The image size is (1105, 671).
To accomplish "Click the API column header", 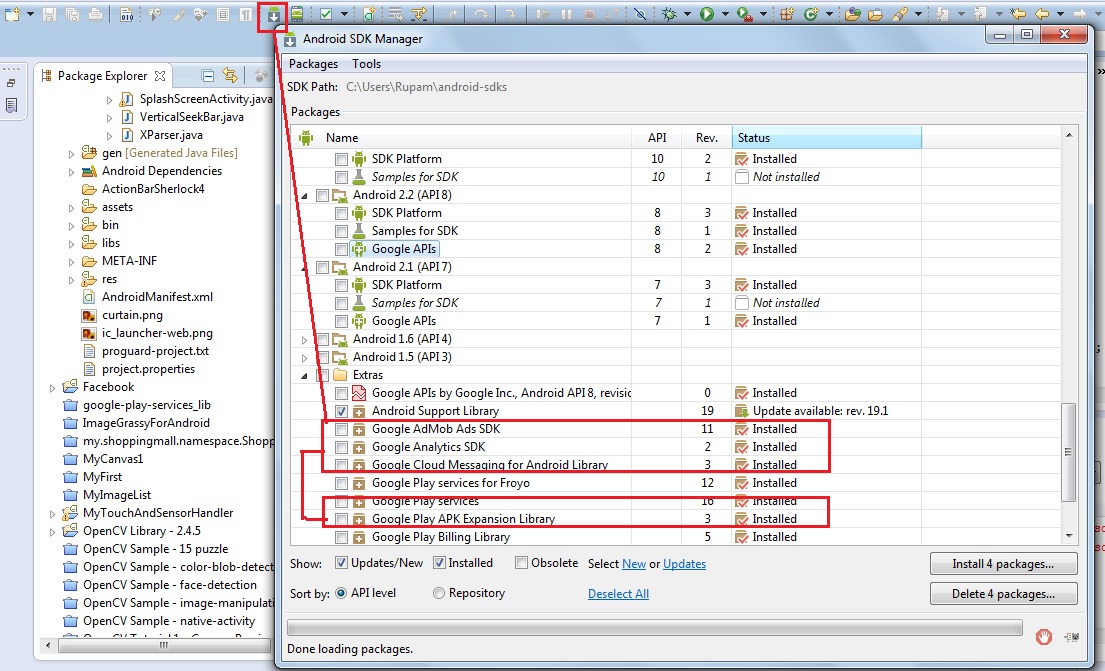I will [x=657, y=138].
